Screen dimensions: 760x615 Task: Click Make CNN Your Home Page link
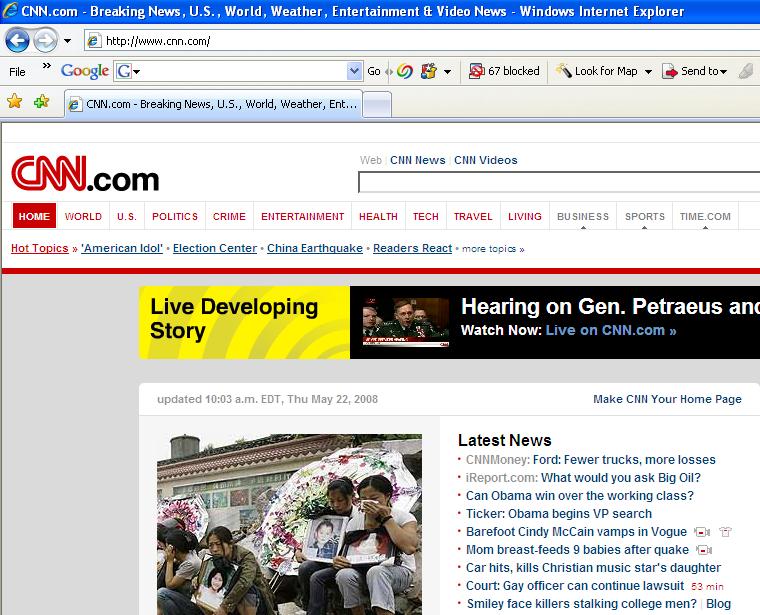pyautogui.click(x=667, y=399)
